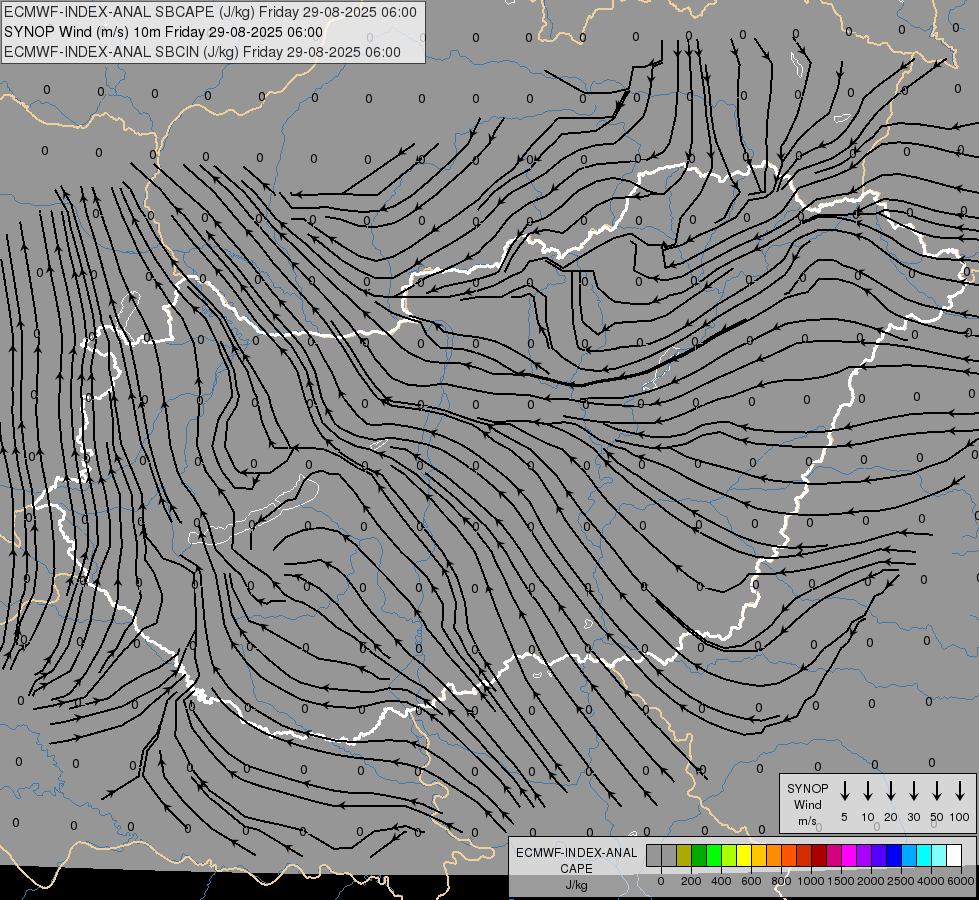
Task: Select the white CAPE legend swatch
Action: 954,855
